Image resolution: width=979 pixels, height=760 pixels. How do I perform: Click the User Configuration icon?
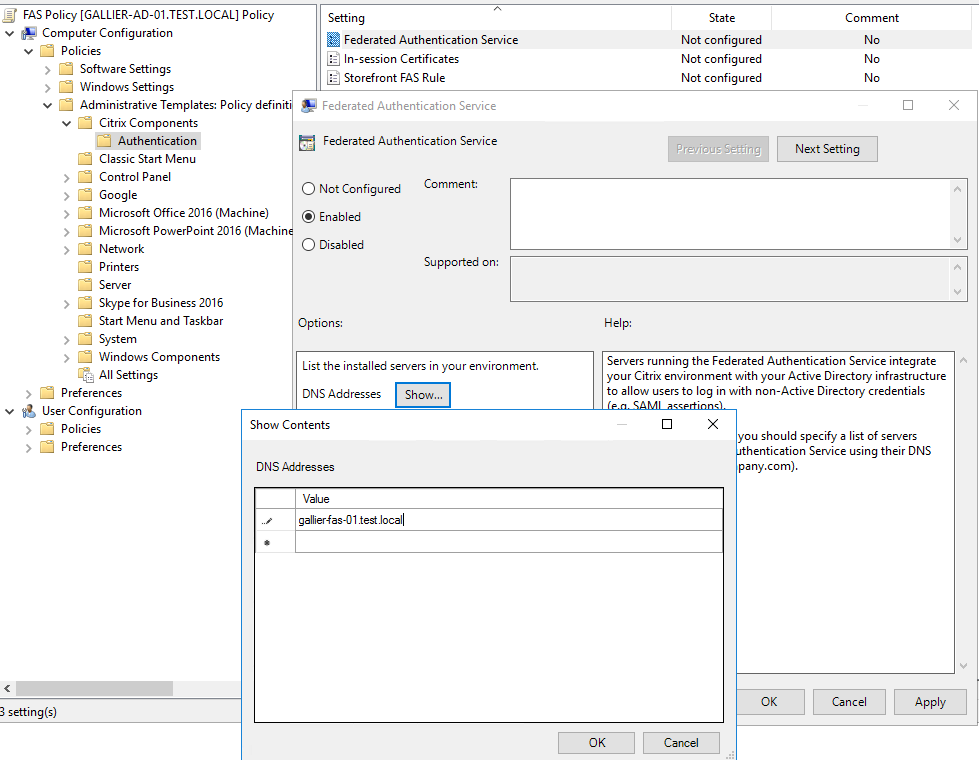pyautogui.click(x=29, y=411)
